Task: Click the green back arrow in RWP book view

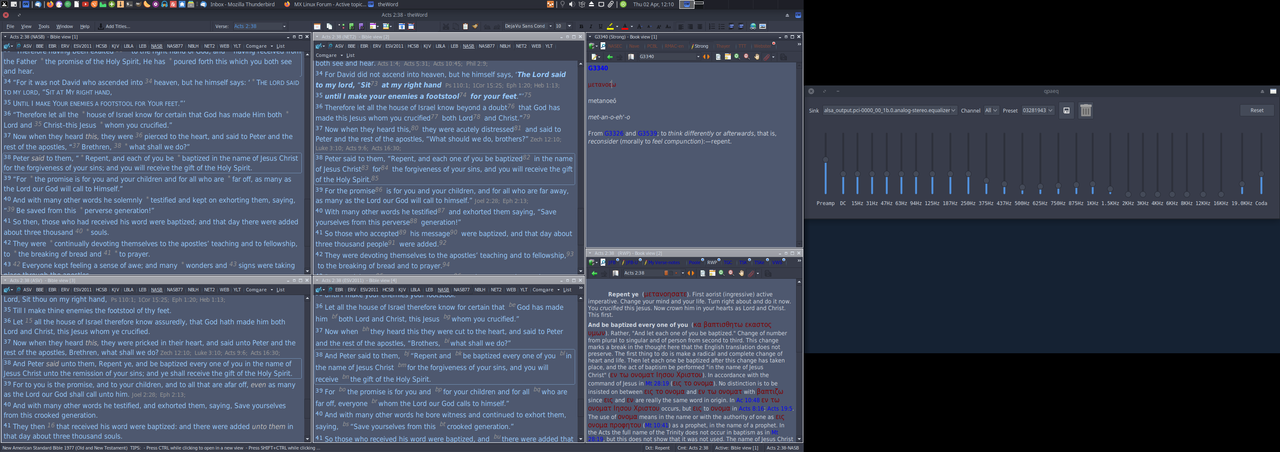Action: [x=594, y=273]
